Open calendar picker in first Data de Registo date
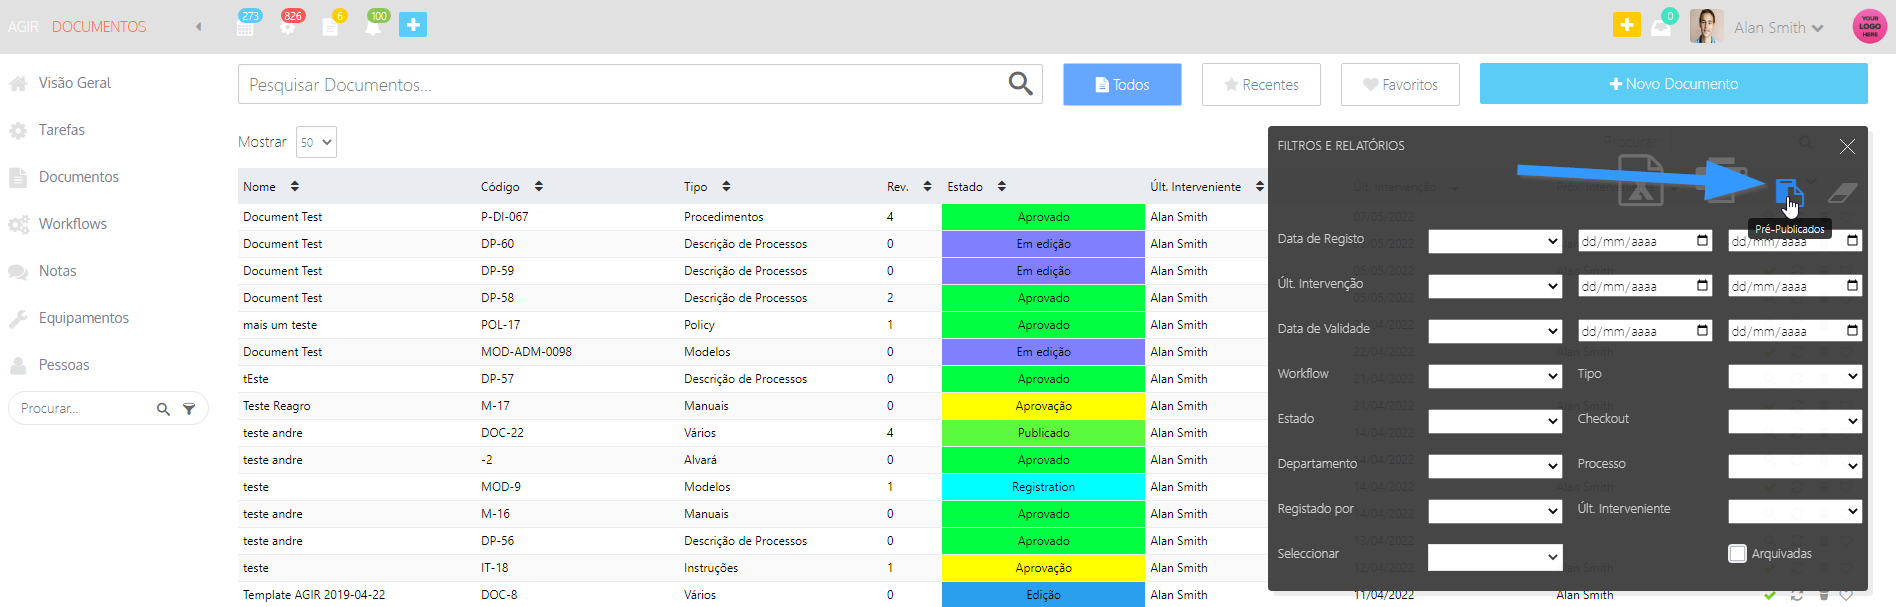Viewport: 1896px width, 607px height. pos(1703,241)
